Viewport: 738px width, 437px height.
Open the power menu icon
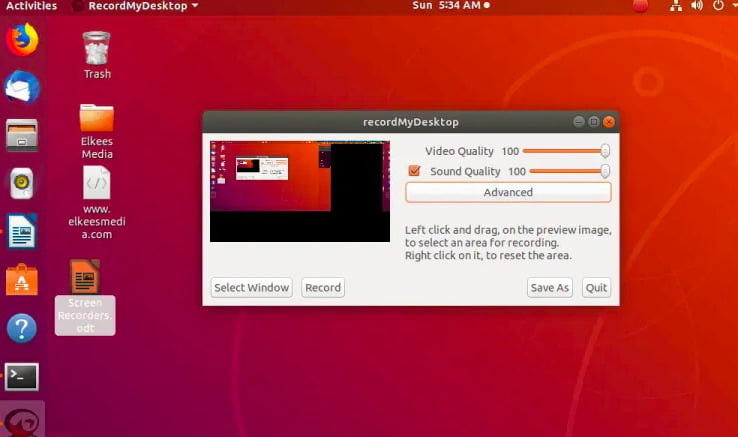pos(718,6)
